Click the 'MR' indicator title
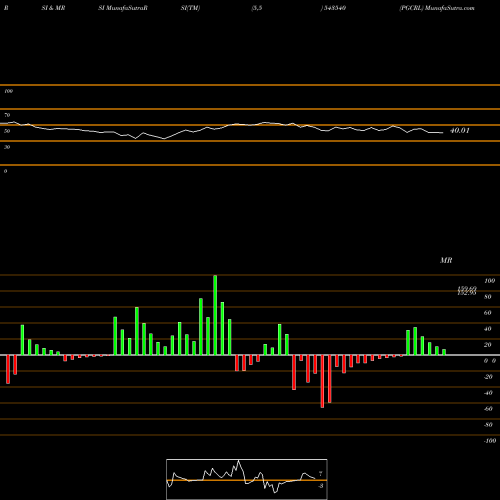500x500 pixels. 446,260
